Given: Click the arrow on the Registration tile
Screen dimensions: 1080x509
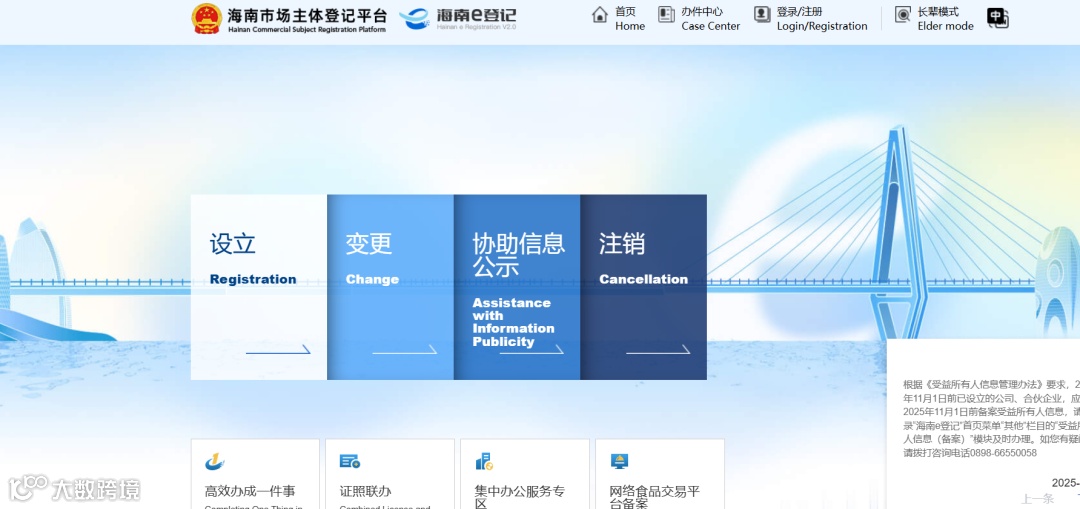Looking at the screenshot, I should (278, 350).
